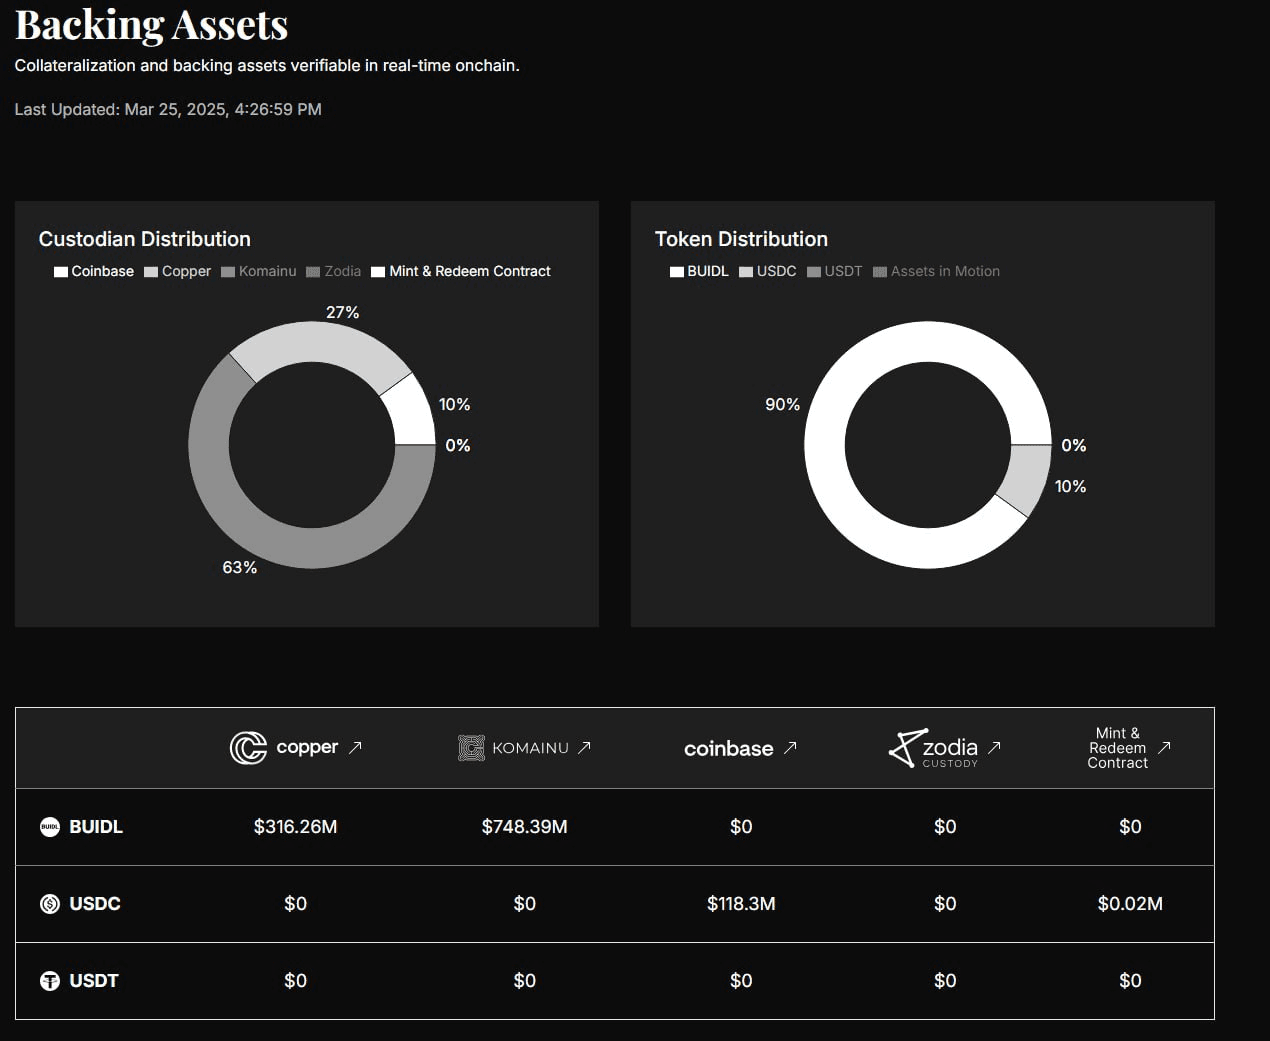Open the coinbase wordmark link in table header
The height and width of the screenshot is (1041, 1270).
click(729, 748)
